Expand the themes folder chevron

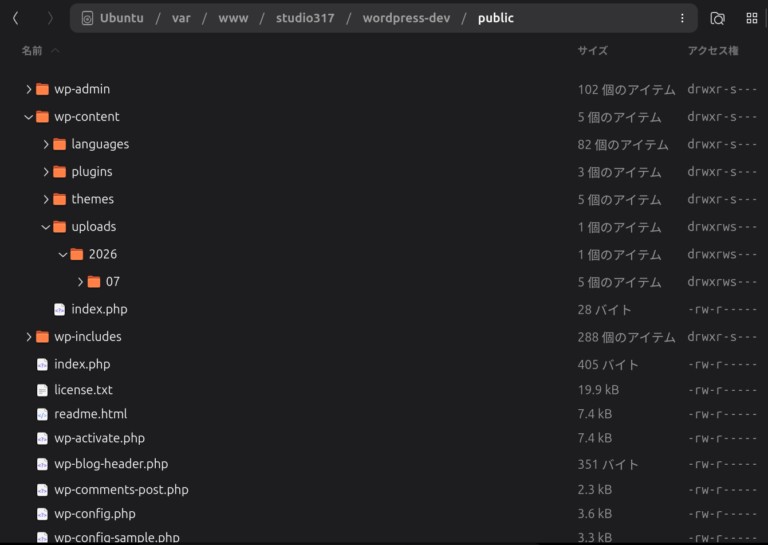tap(46, 199)
